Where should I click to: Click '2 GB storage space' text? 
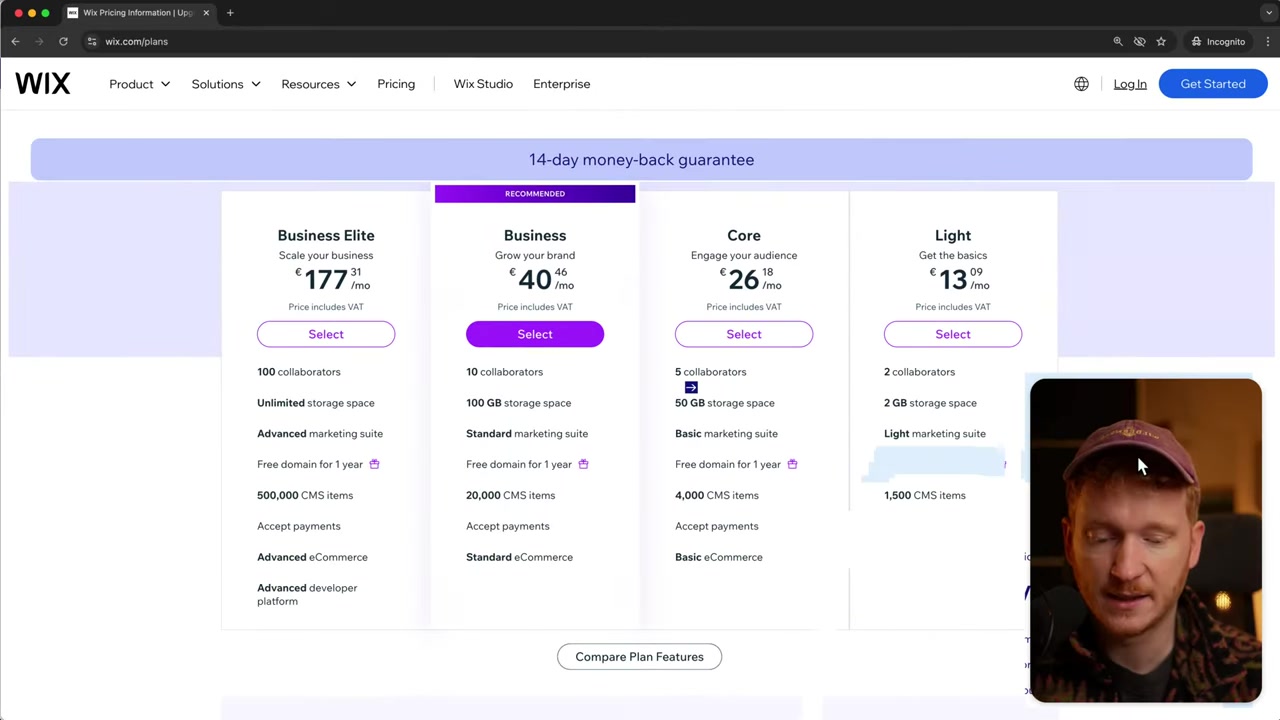[x=930, y=403]
